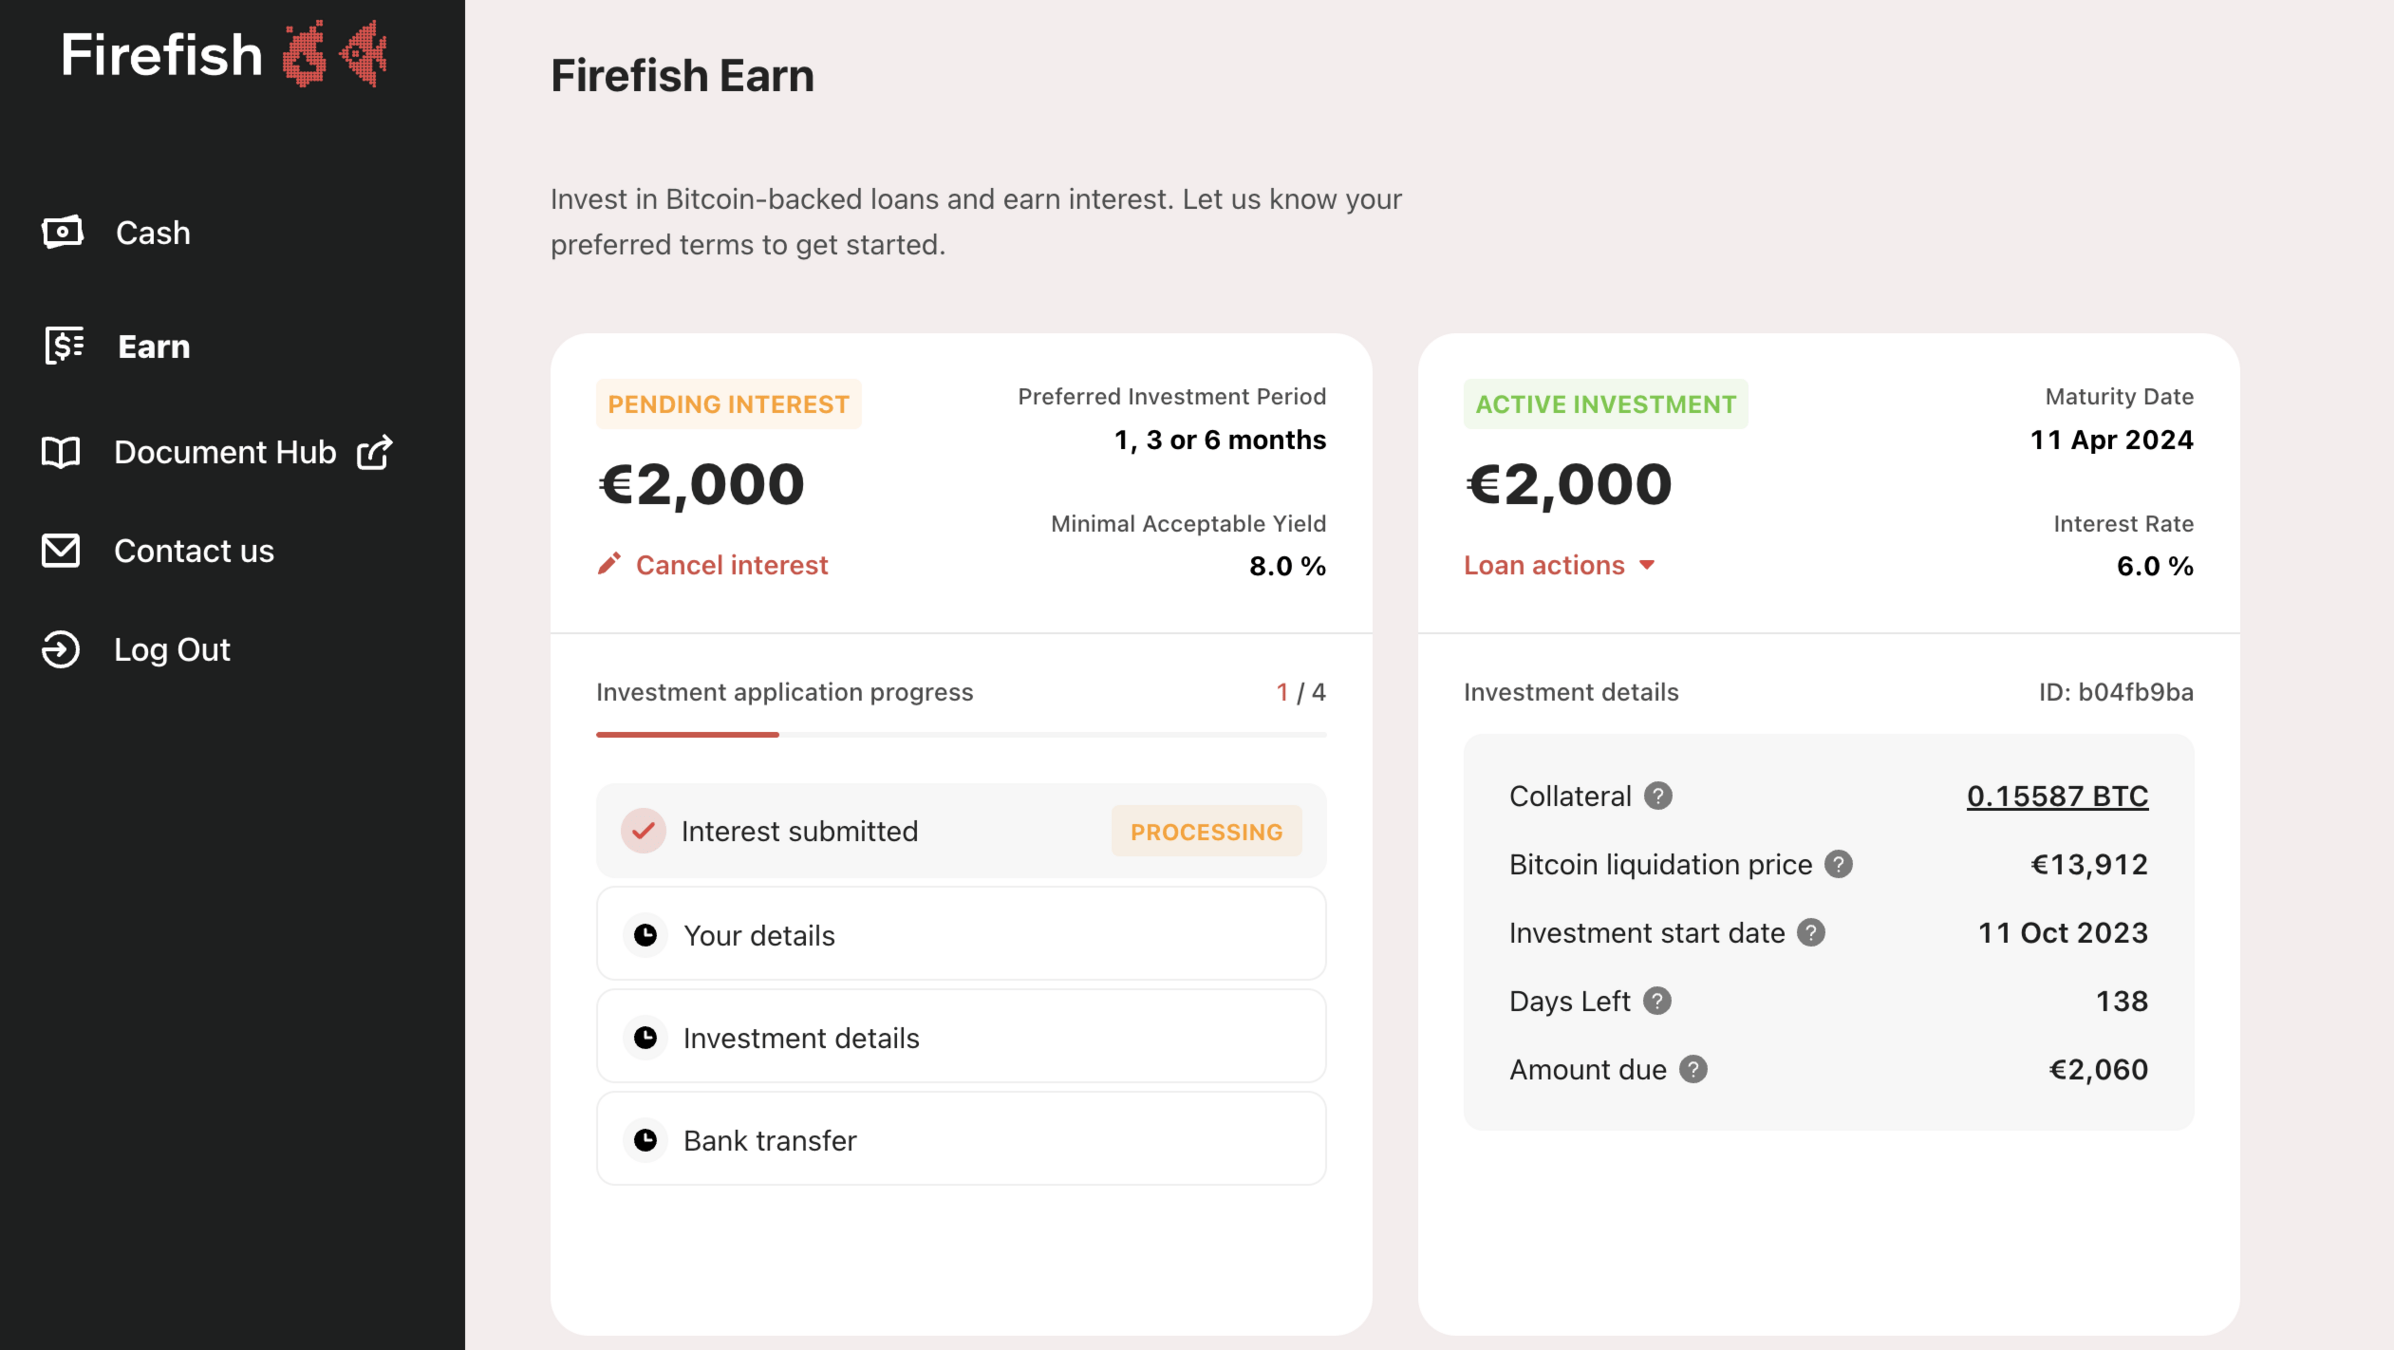The image size is (2394, 1350).
Task: Click the investment application progress bar
Action: [x=960, y=734]
